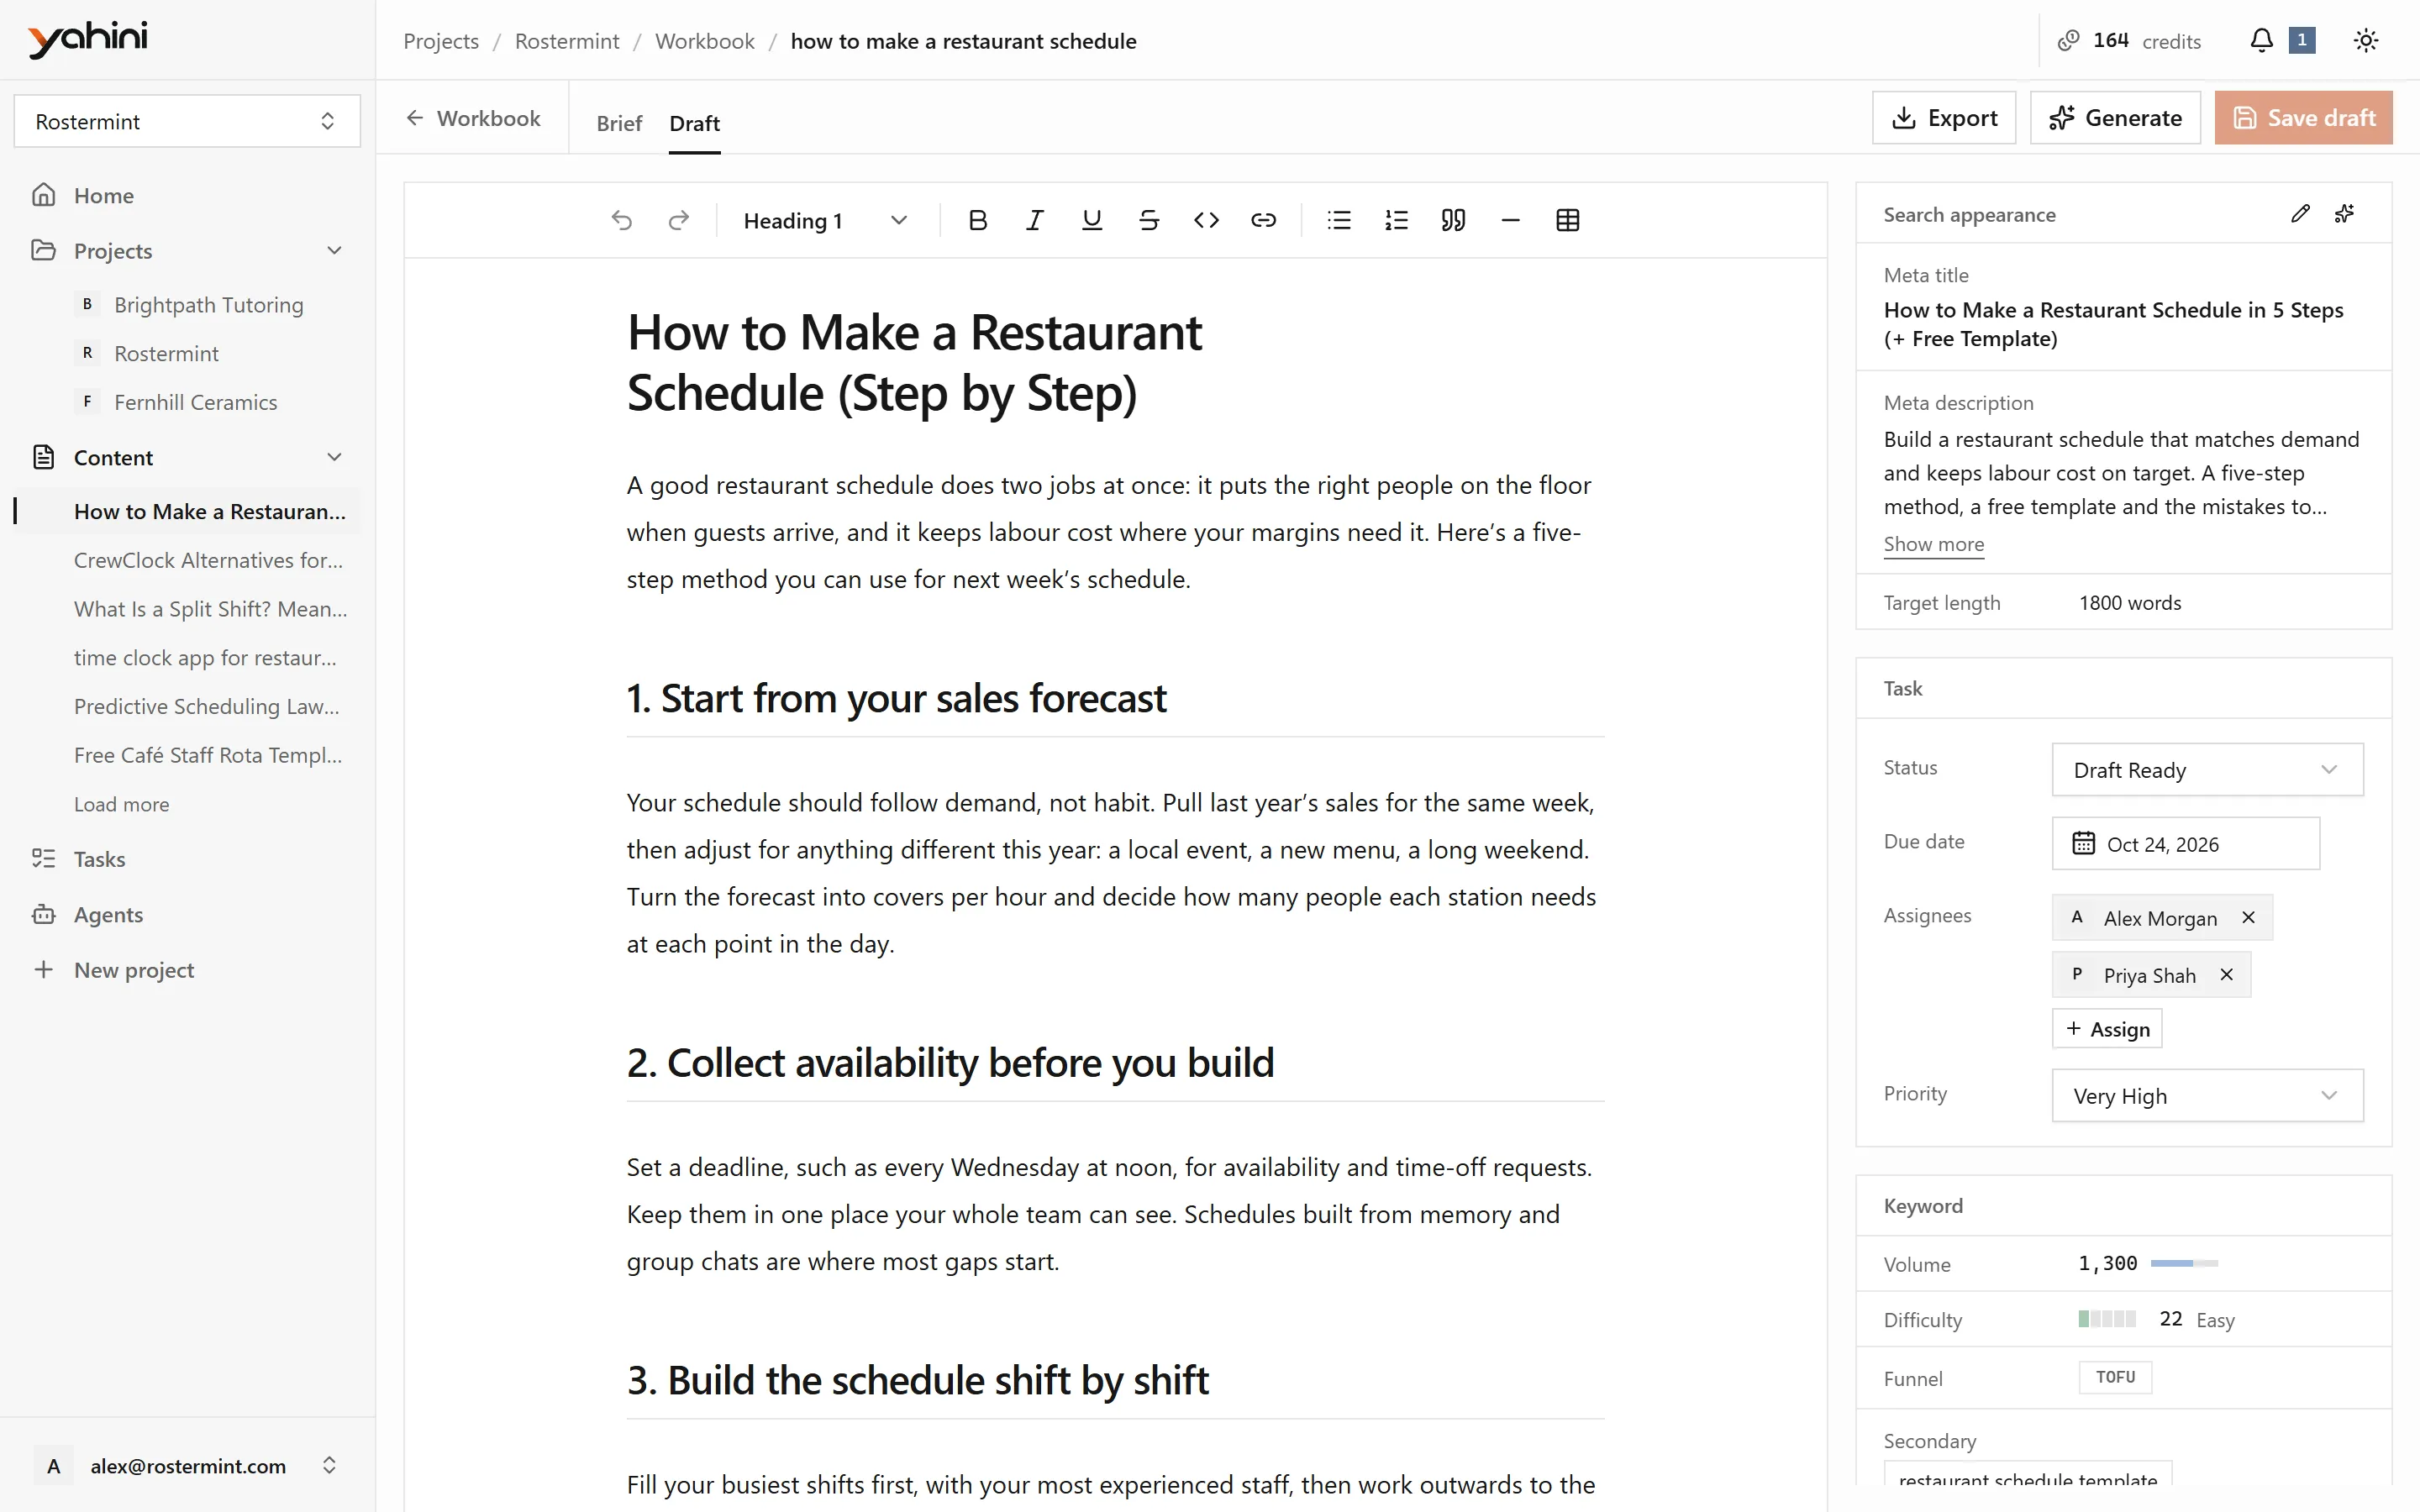Insert a table
This screenshot has width=2420, height=1512.
[x=1567, y=220]
